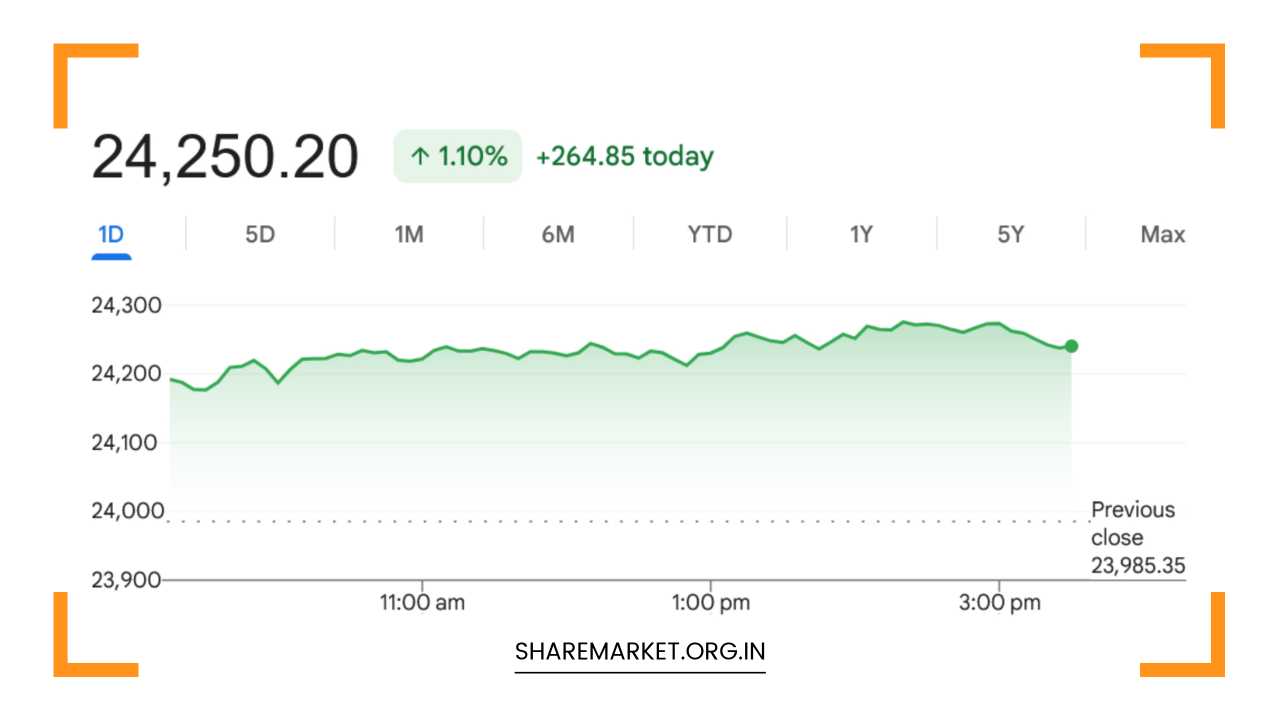Open the 5Y range tab
Screen dimensions: 1280x720
pyautogui.click(x=1011, y=235)
